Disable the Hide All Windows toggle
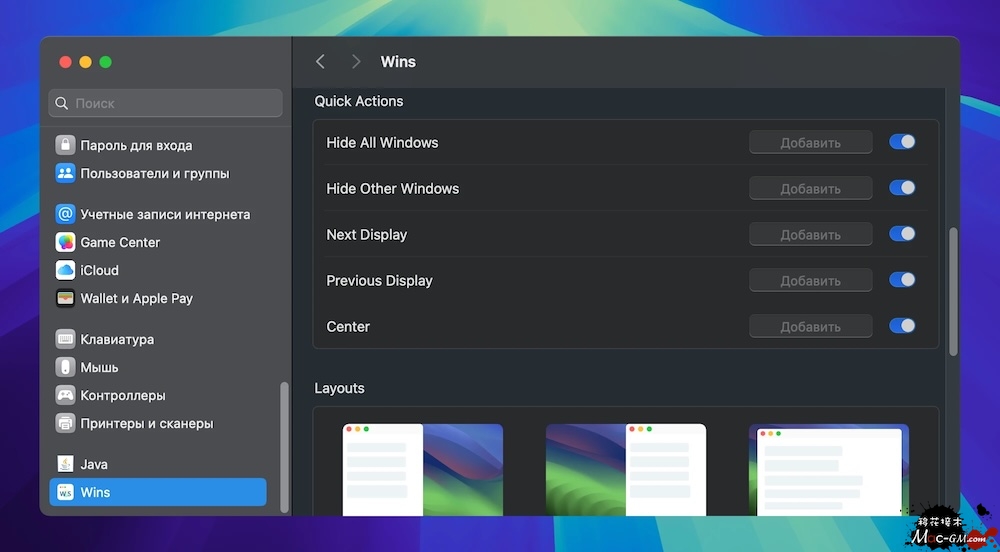Viewport: 1000px width, 552px height. coord(902,142)
